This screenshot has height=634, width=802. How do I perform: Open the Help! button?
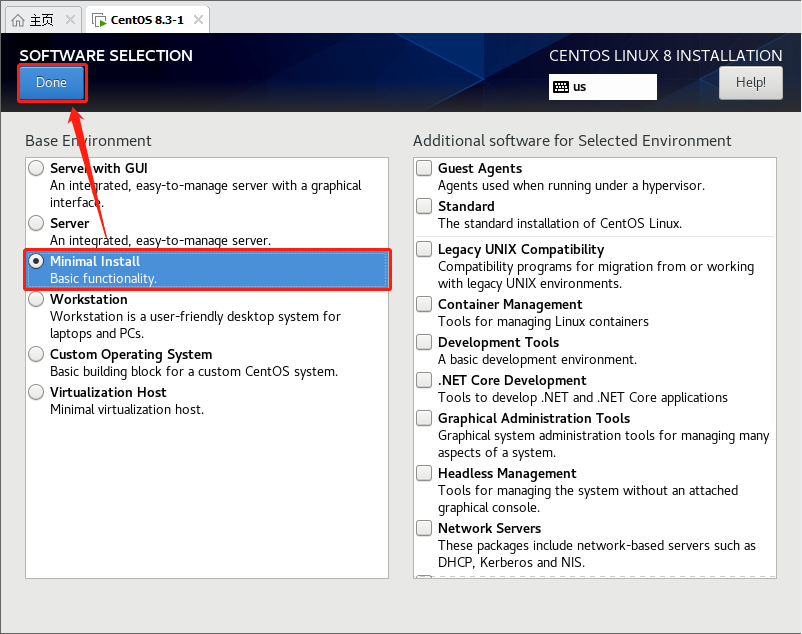(750, 83)
